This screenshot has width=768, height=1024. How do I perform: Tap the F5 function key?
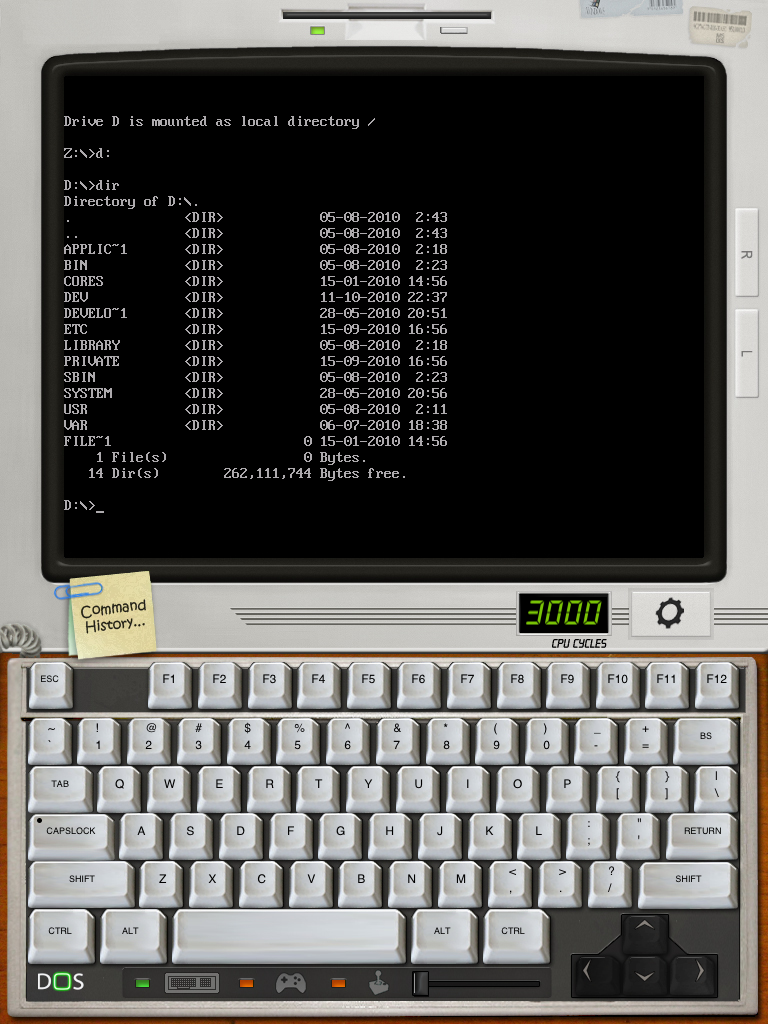pos(368,684)
